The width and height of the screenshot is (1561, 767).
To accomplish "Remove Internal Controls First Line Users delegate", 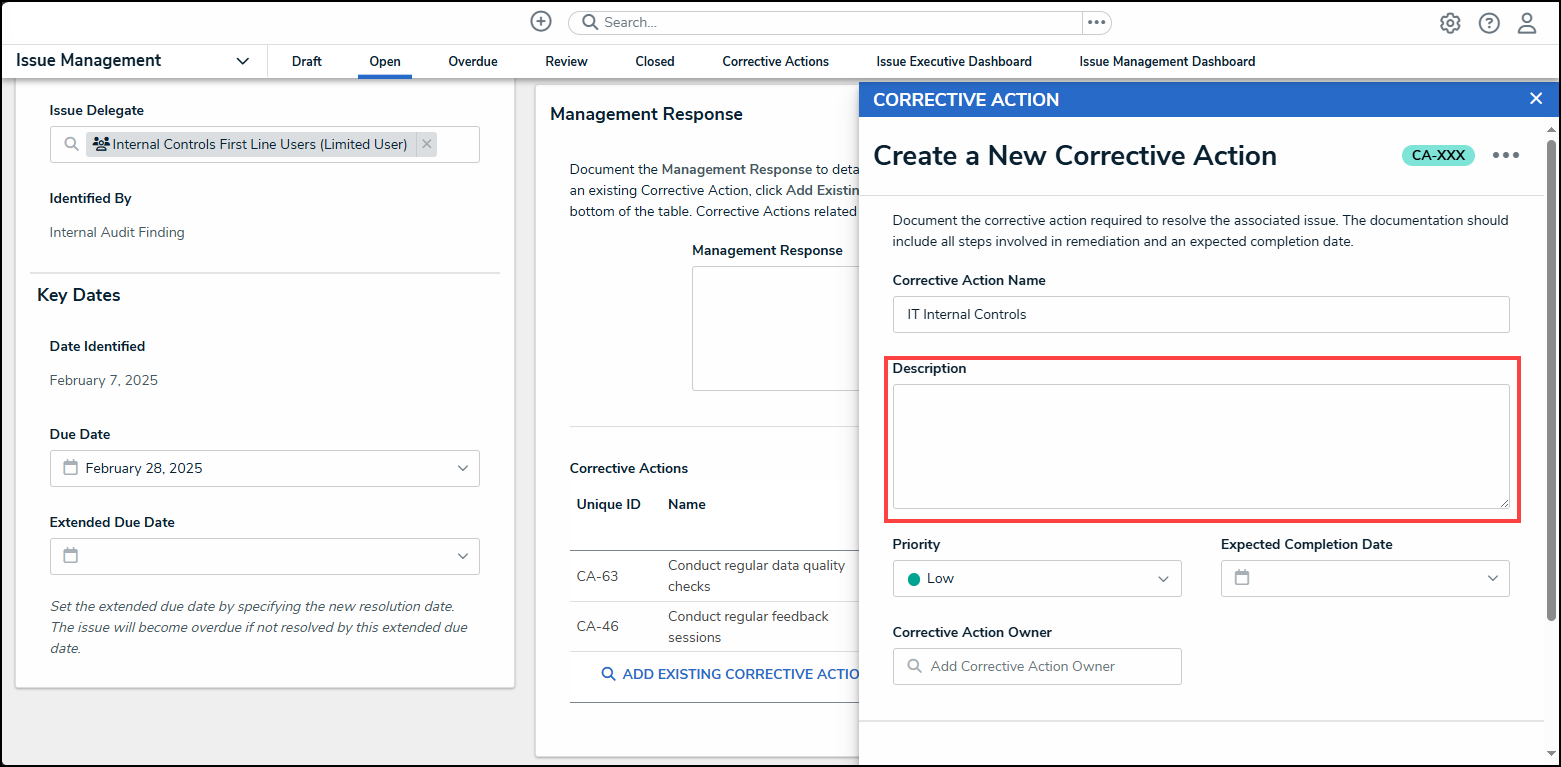I will [427, 144].
